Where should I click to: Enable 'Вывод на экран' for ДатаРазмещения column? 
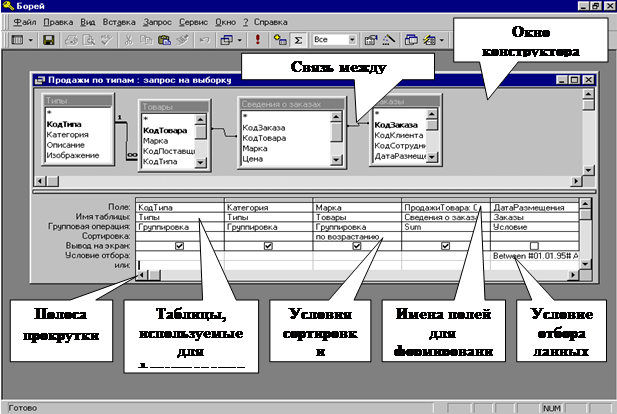534,246
